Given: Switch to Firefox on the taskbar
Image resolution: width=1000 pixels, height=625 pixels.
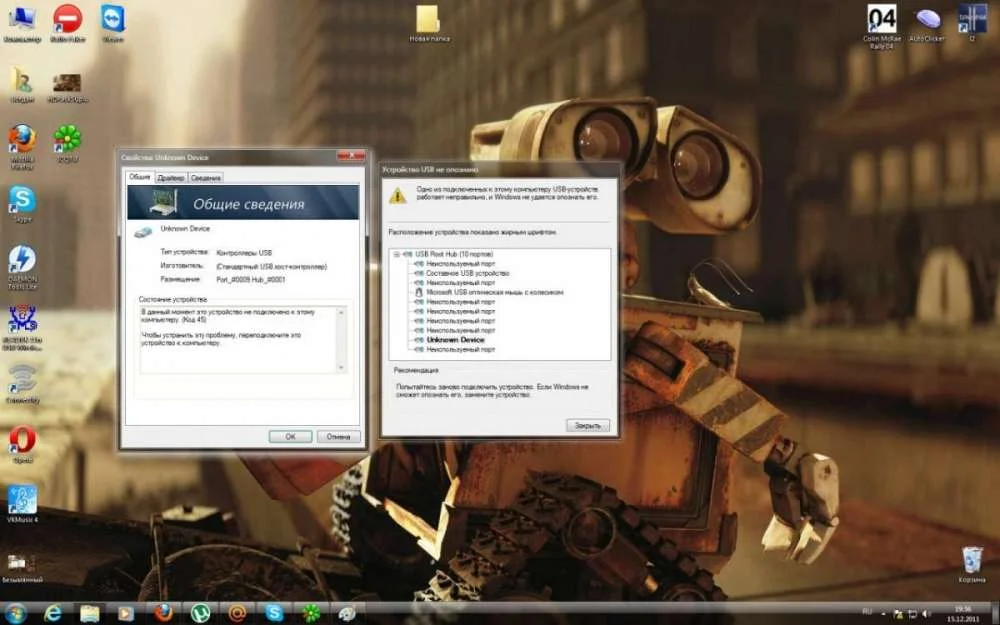Looking at the screenshot, I should 163,614.
